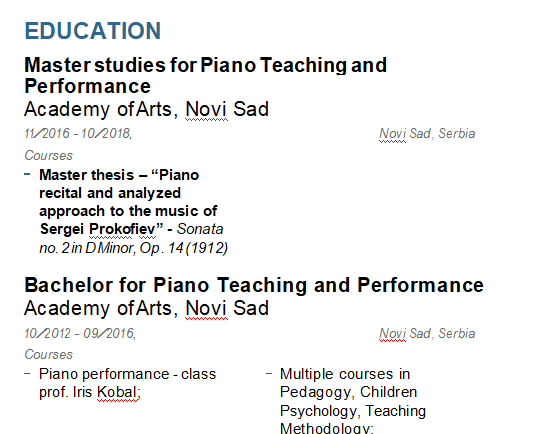Click italic text Sonata no. 2 in D Minor
Viewport: 553px width, 434px height.
(133, 239)
